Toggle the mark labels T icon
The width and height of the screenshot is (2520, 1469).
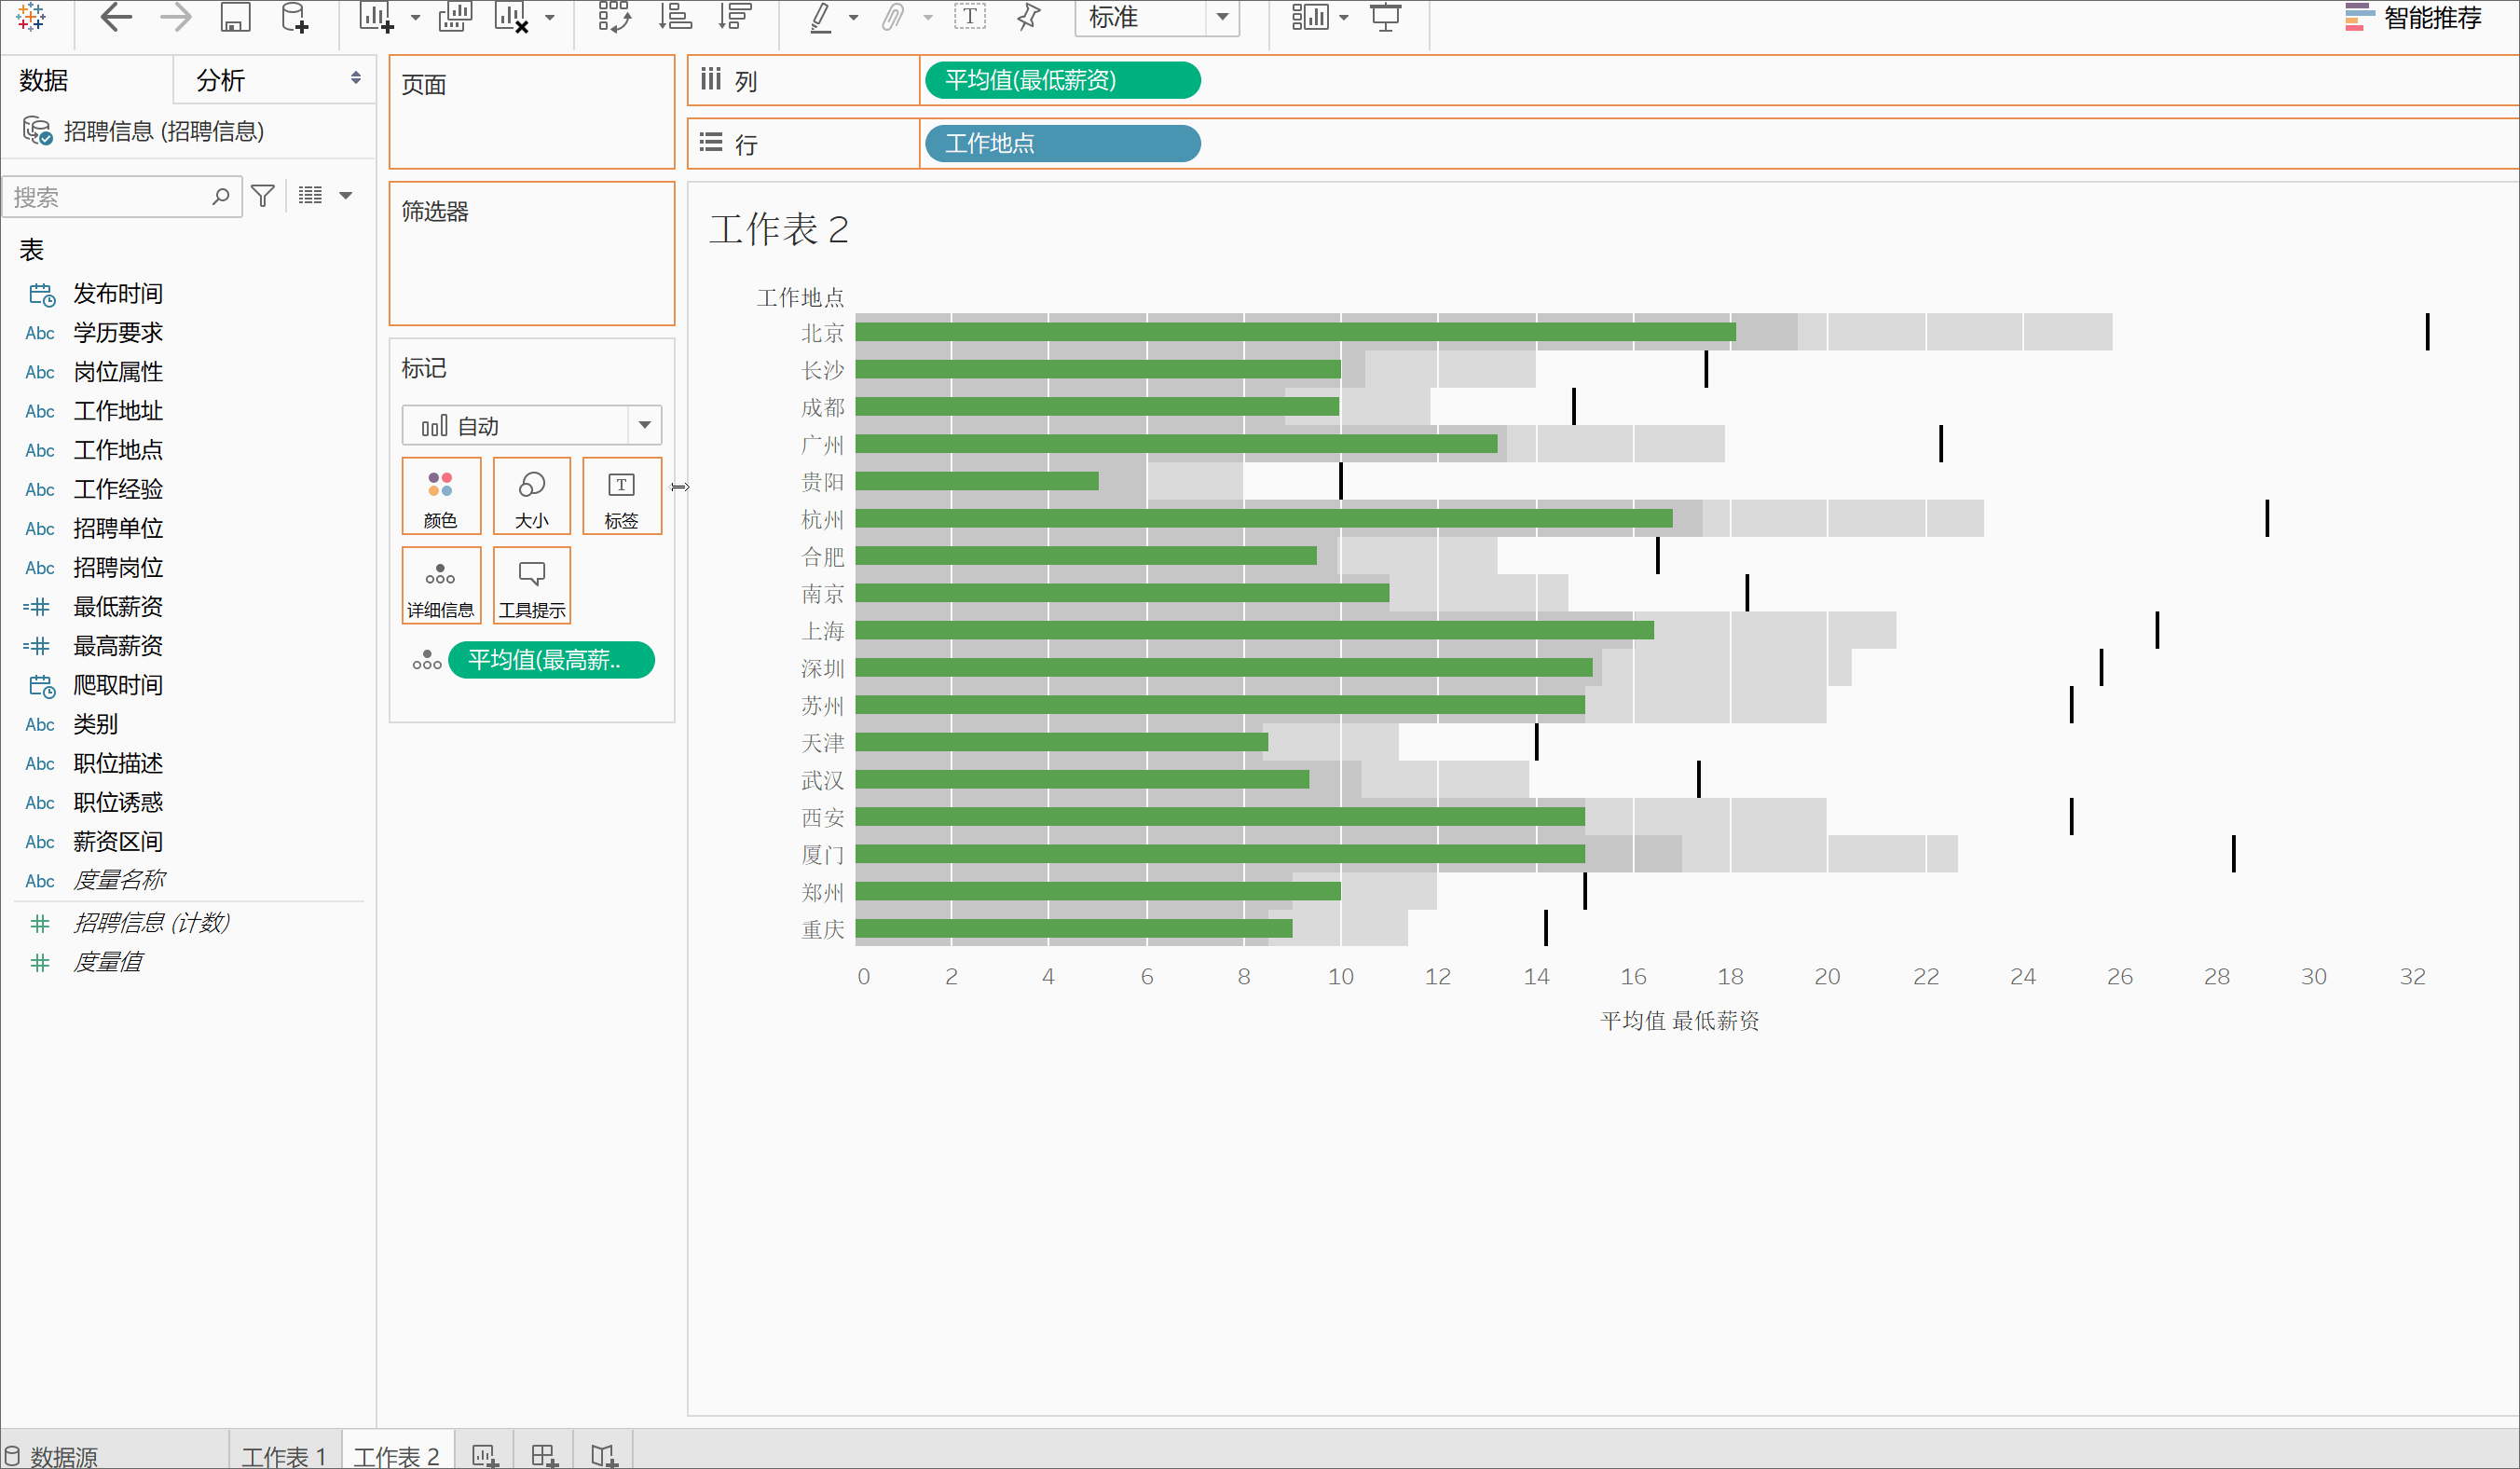pyautogui.click(x=969, y=17)
